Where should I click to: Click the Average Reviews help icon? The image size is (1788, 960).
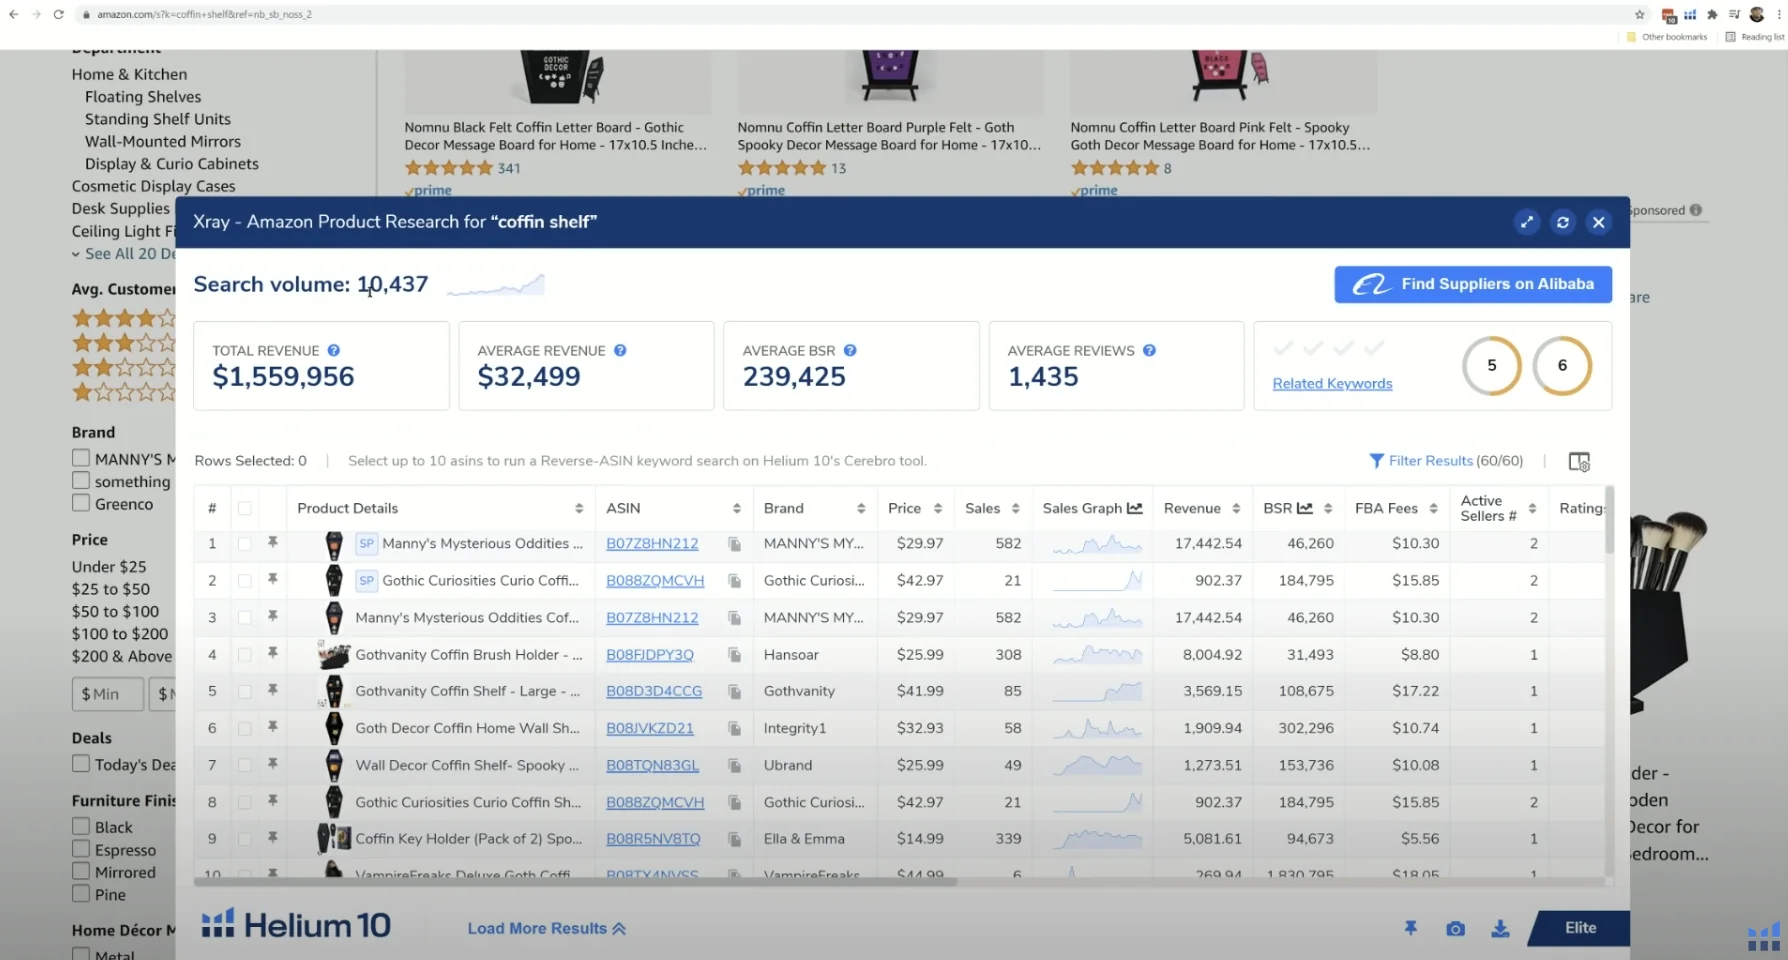(1149, 350)
